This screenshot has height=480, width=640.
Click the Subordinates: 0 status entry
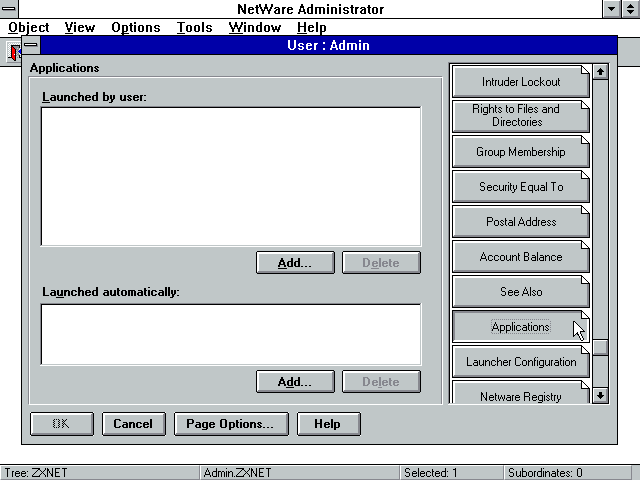[x=545, y=473]
